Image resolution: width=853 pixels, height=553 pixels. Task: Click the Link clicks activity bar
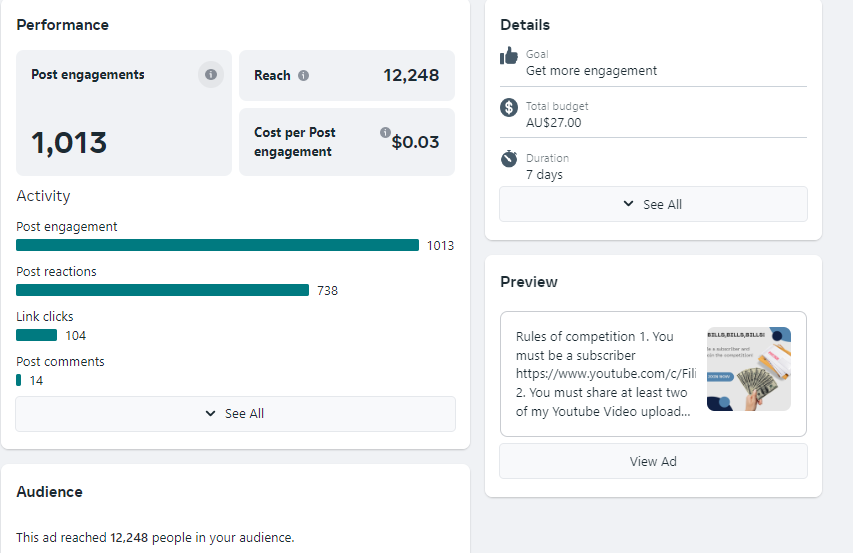(37, 335)
